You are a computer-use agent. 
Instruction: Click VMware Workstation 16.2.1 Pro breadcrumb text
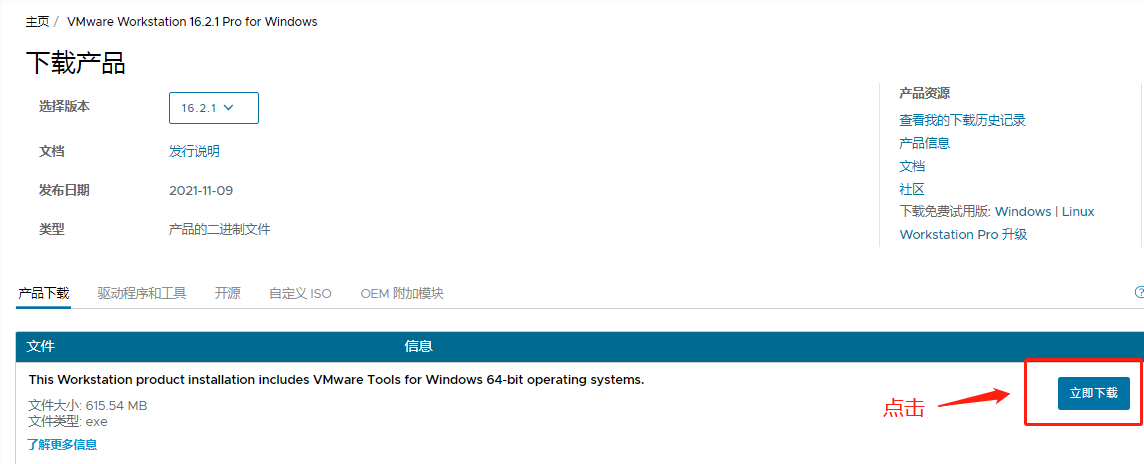click(x=193, y=22)
